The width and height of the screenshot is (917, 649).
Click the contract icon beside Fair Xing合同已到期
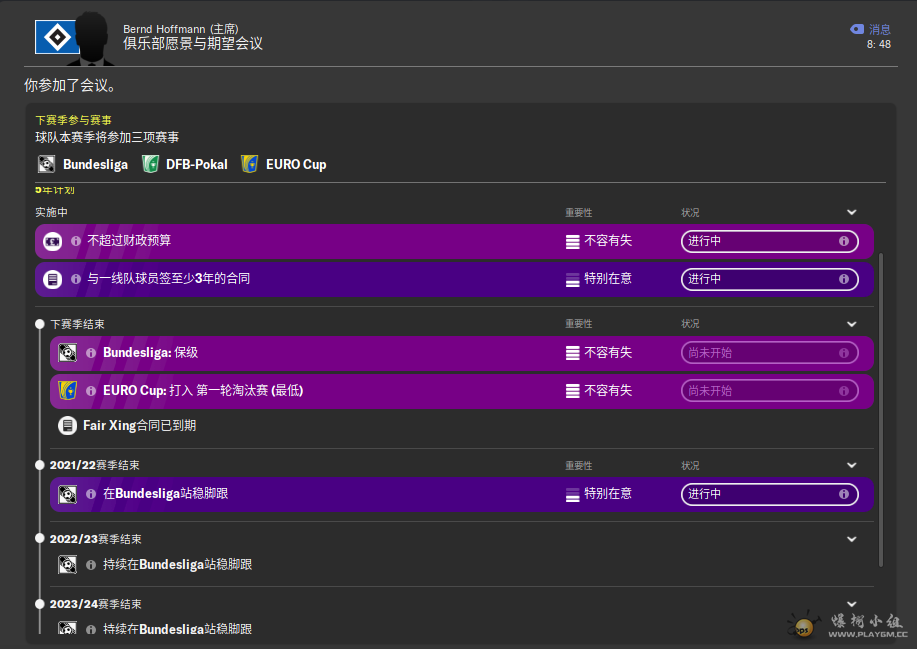click(x=67, y=426)
